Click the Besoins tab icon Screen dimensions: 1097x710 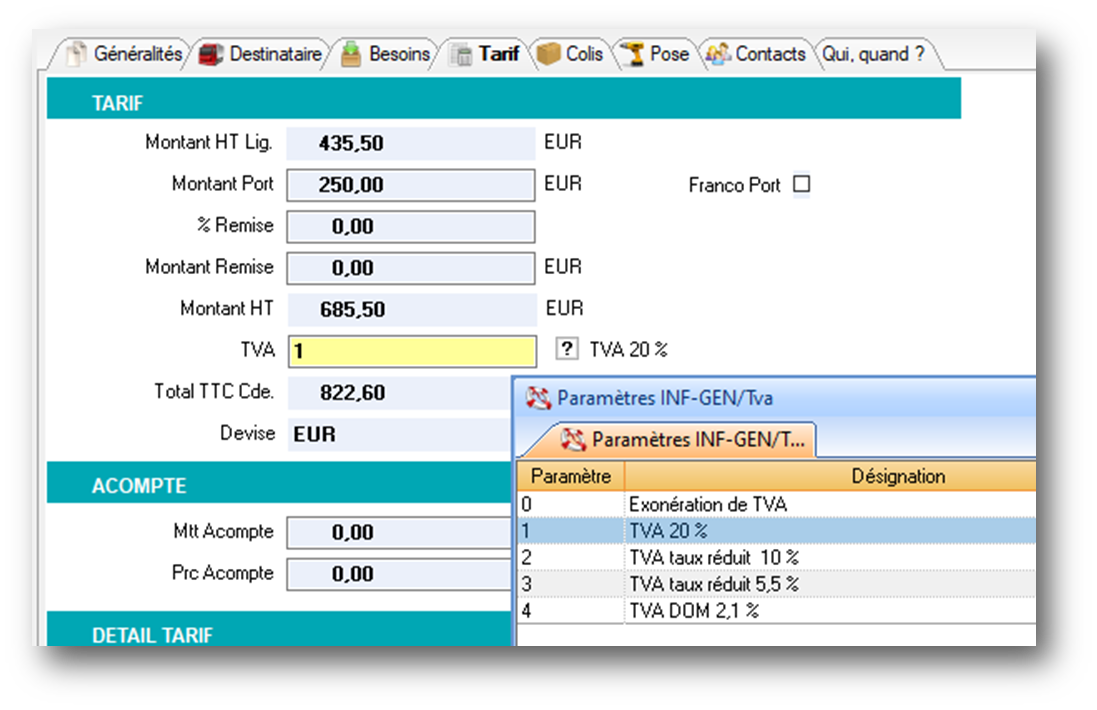click(x=351, y=54)
